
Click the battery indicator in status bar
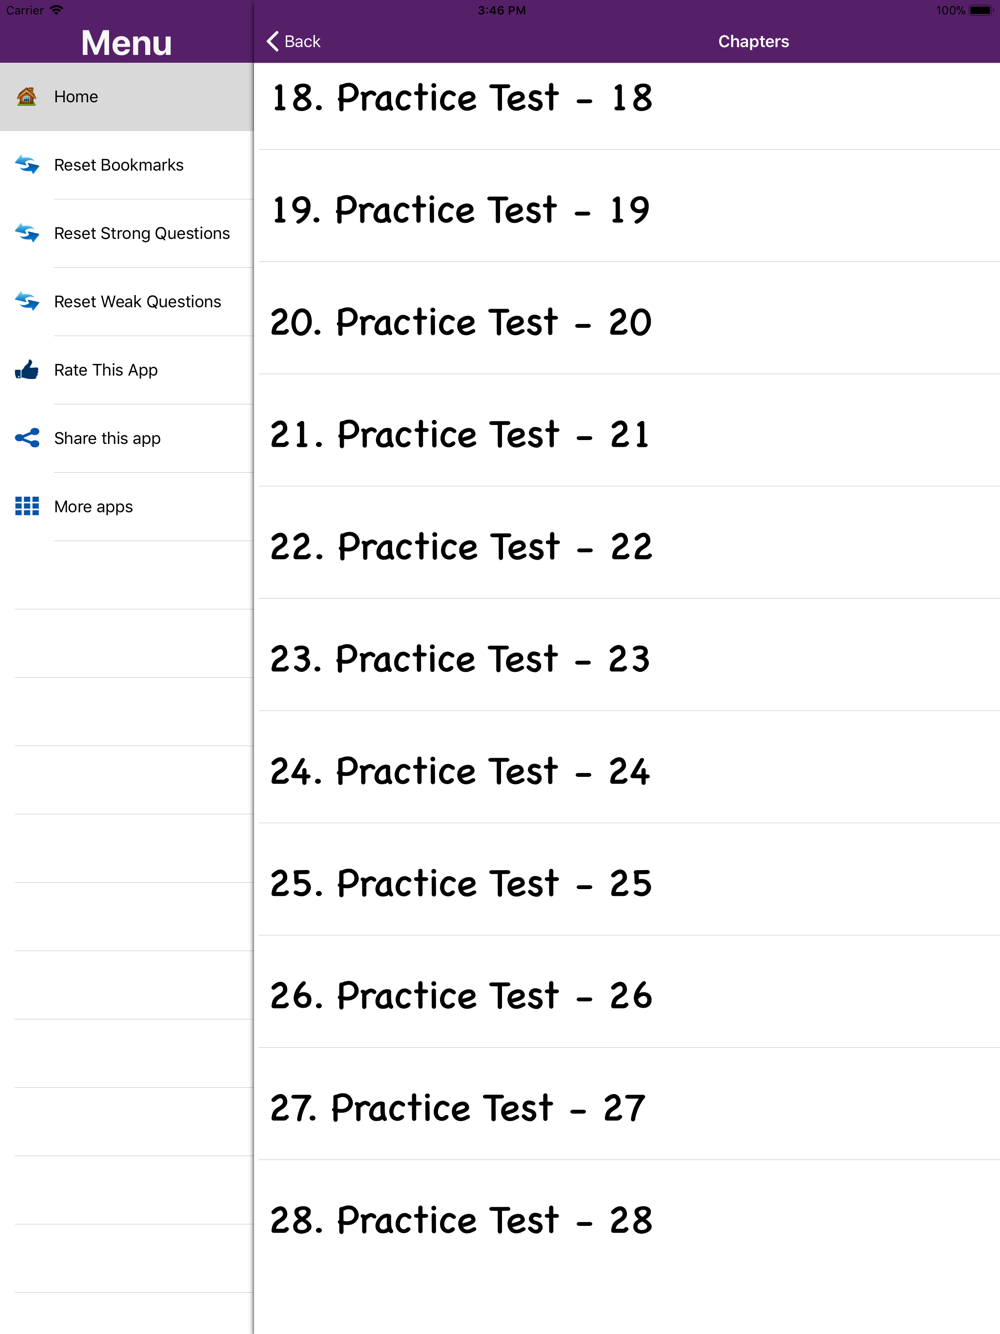click(980, 11)
